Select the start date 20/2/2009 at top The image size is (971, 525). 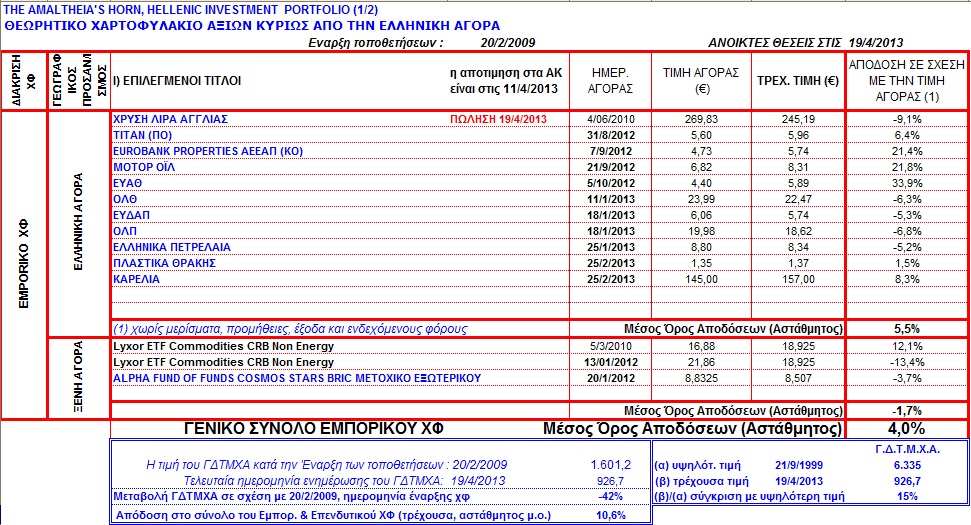[x=507, y=43]
